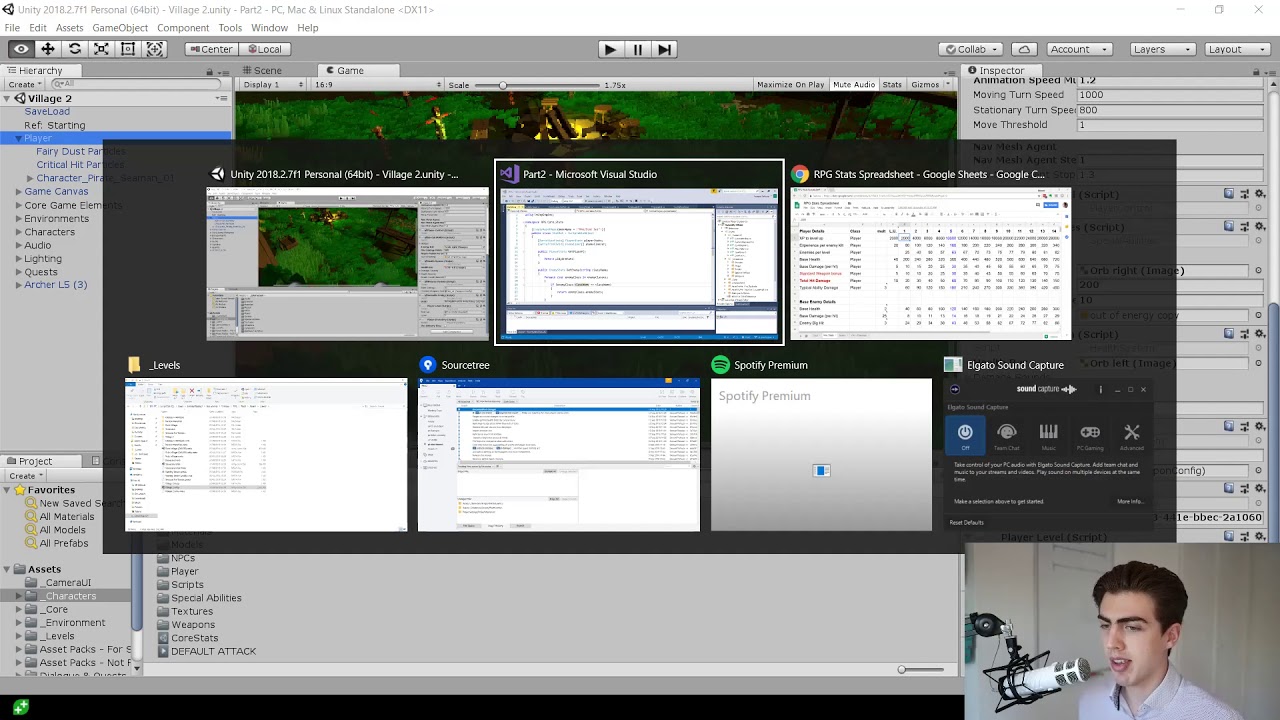The image size is (1280, 720).
Task: Open the File menu
Action: (12, 28)
